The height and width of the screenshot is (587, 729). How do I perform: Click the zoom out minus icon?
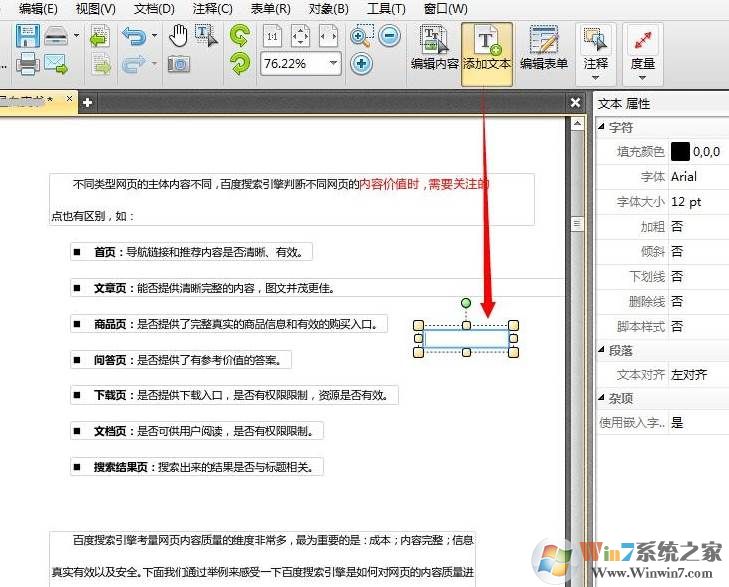point(389,37)
